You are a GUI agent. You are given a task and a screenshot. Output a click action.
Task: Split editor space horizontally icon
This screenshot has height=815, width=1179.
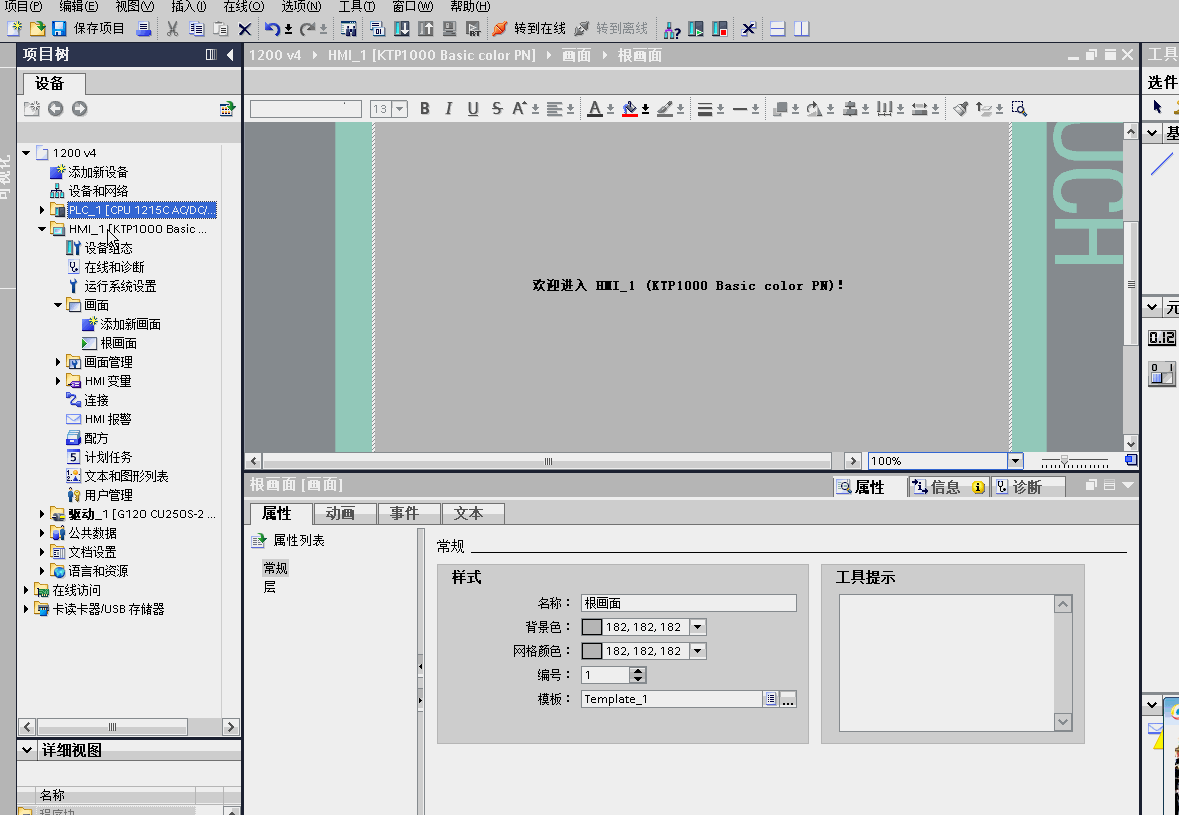pos(777,29)
